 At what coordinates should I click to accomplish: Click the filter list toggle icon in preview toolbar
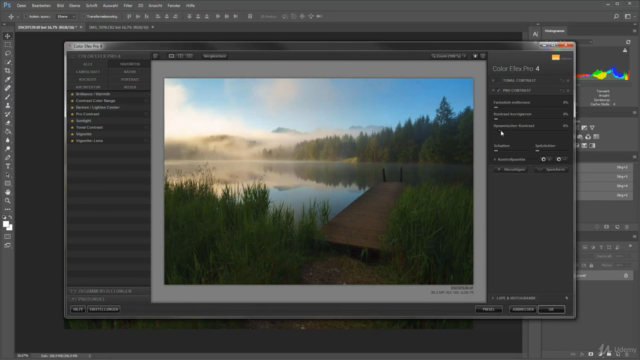click(156, 56)
